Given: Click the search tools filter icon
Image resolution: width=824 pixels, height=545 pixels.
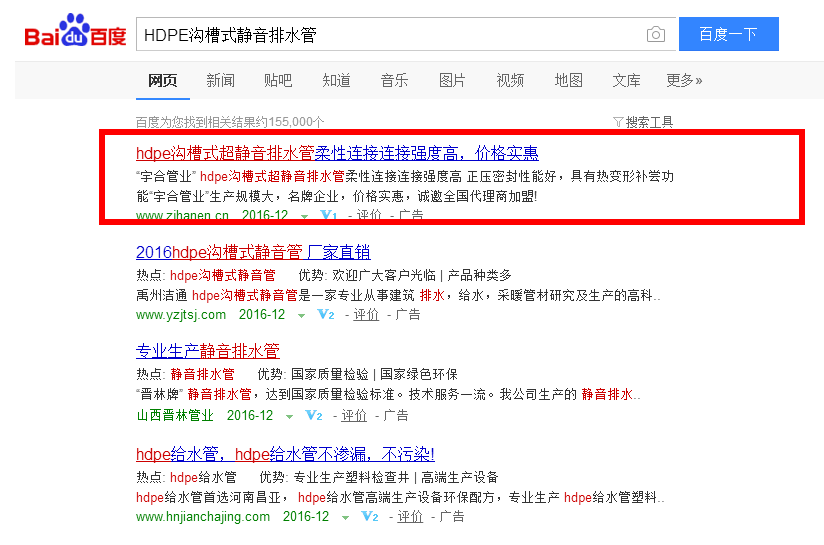Looking at the screenshot, I should point(618,122).
